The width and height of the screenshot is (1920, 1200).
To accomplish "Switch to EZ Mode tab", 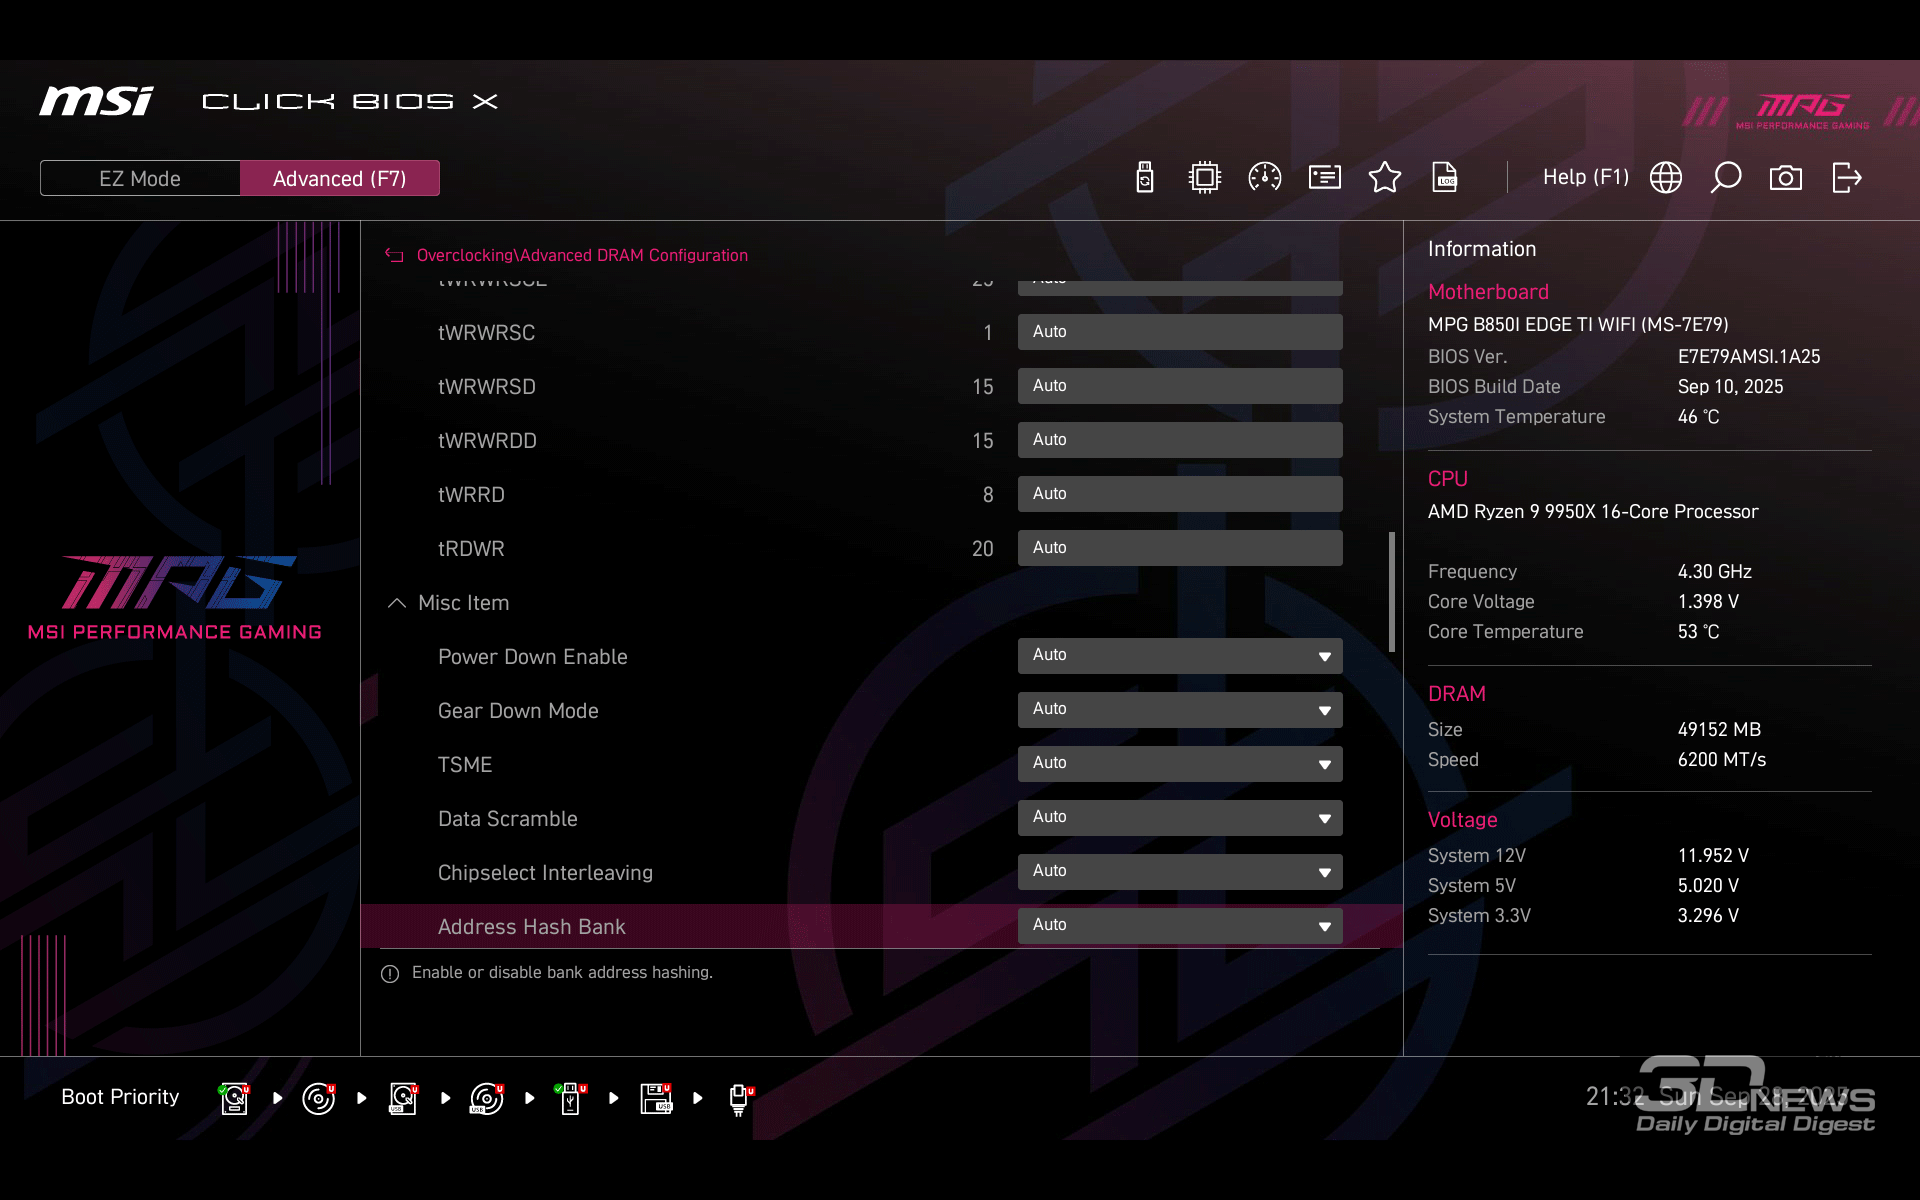I will coord(140,178).
